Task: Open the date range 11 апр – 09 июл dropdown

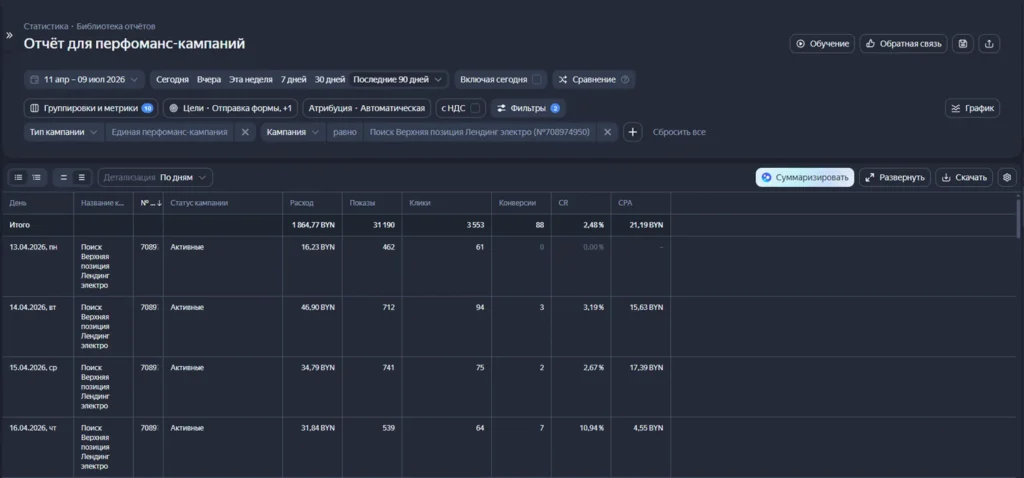Action: [84, 79]
